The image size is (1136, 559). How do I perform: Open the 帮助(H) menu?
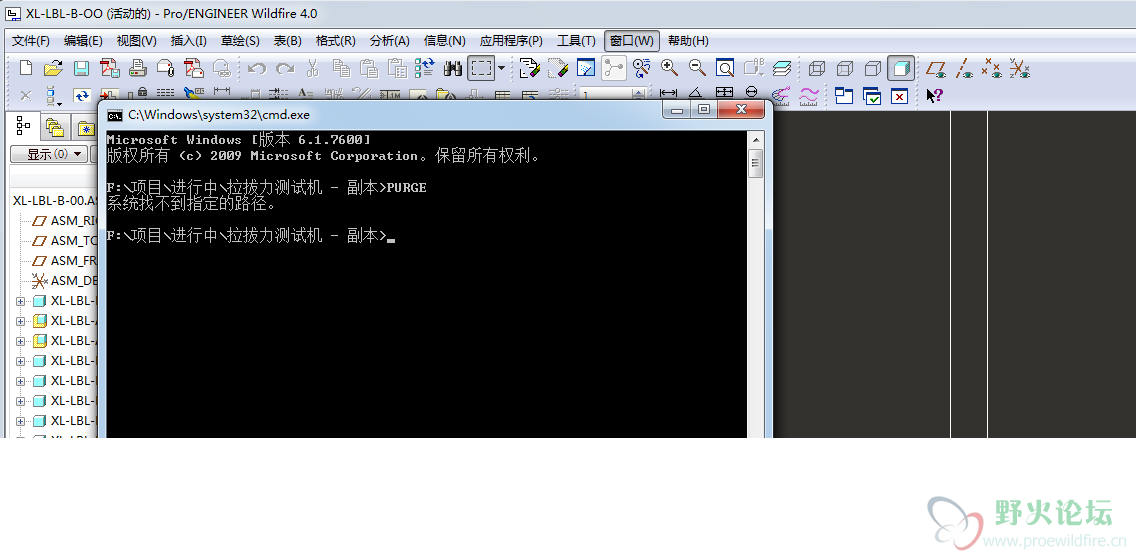pos(688,41)
